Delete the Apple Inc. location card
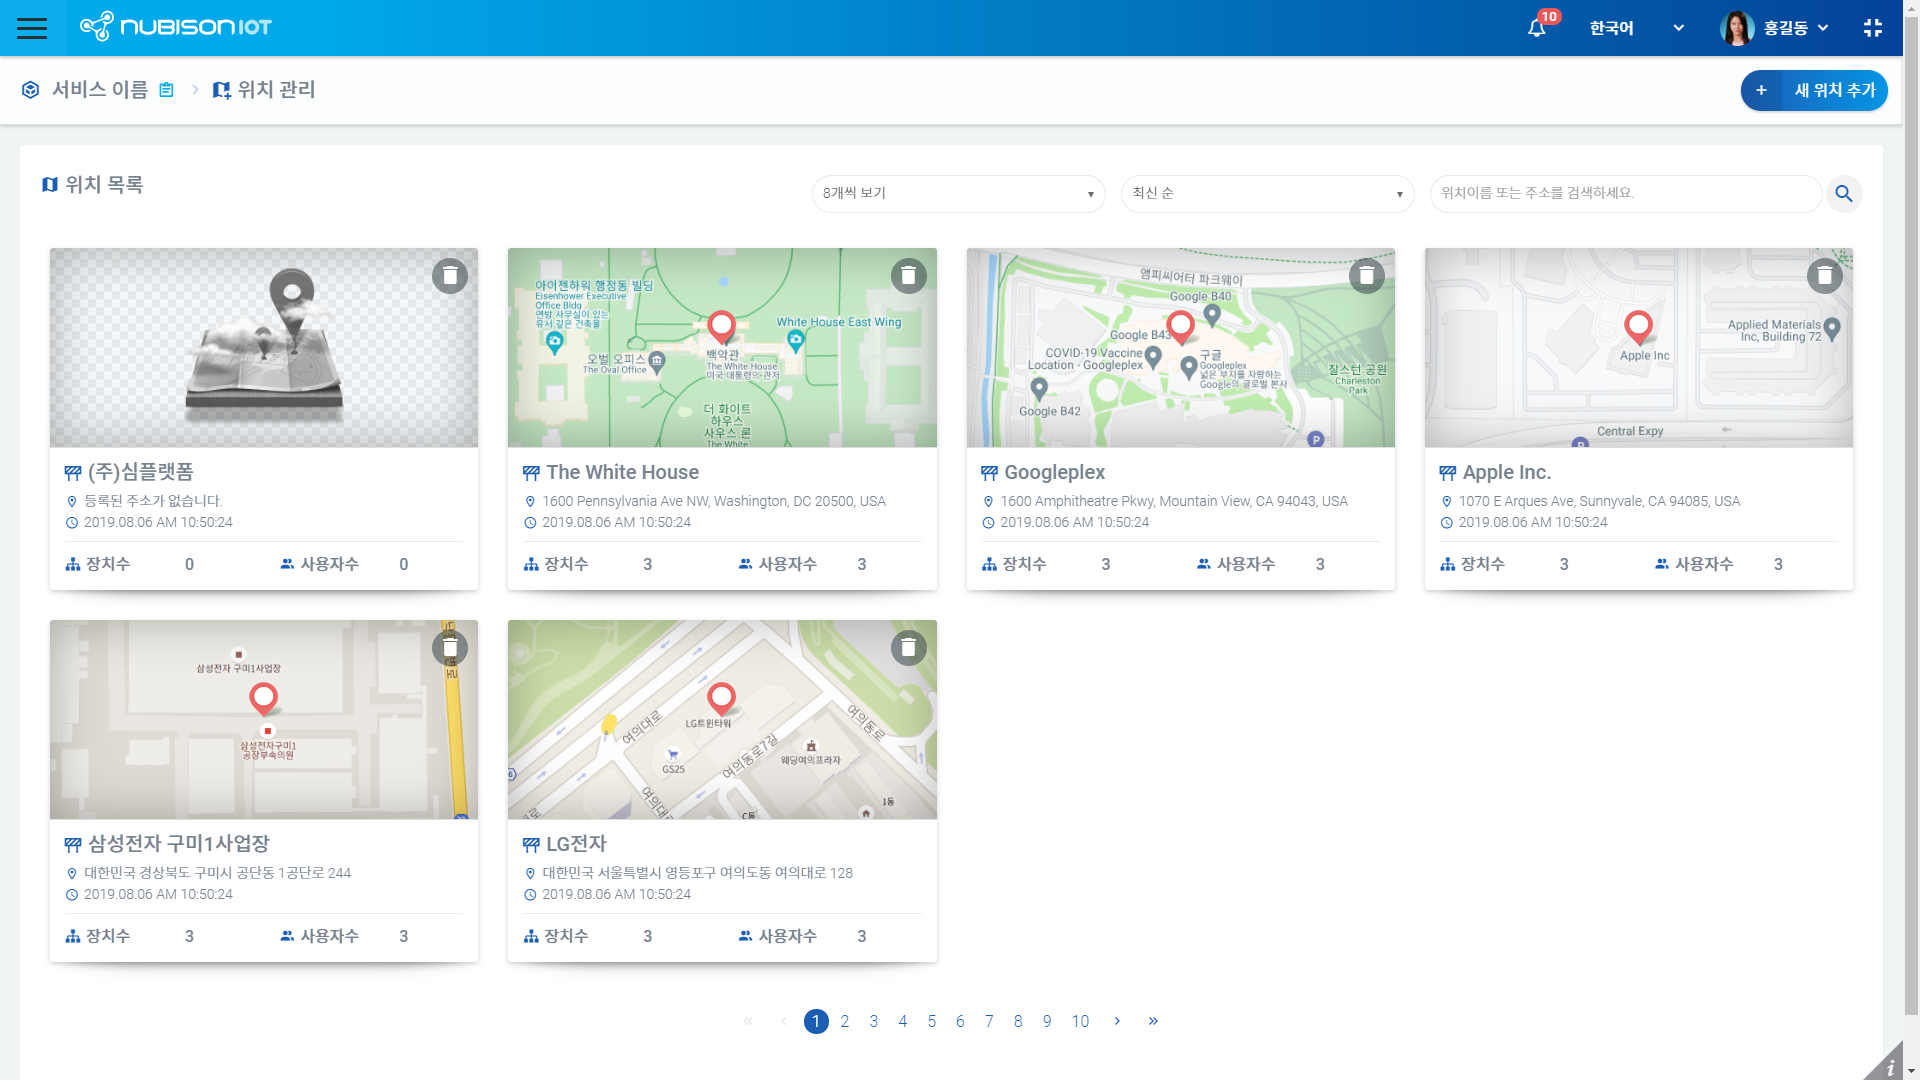 [x=1824, y=275]
